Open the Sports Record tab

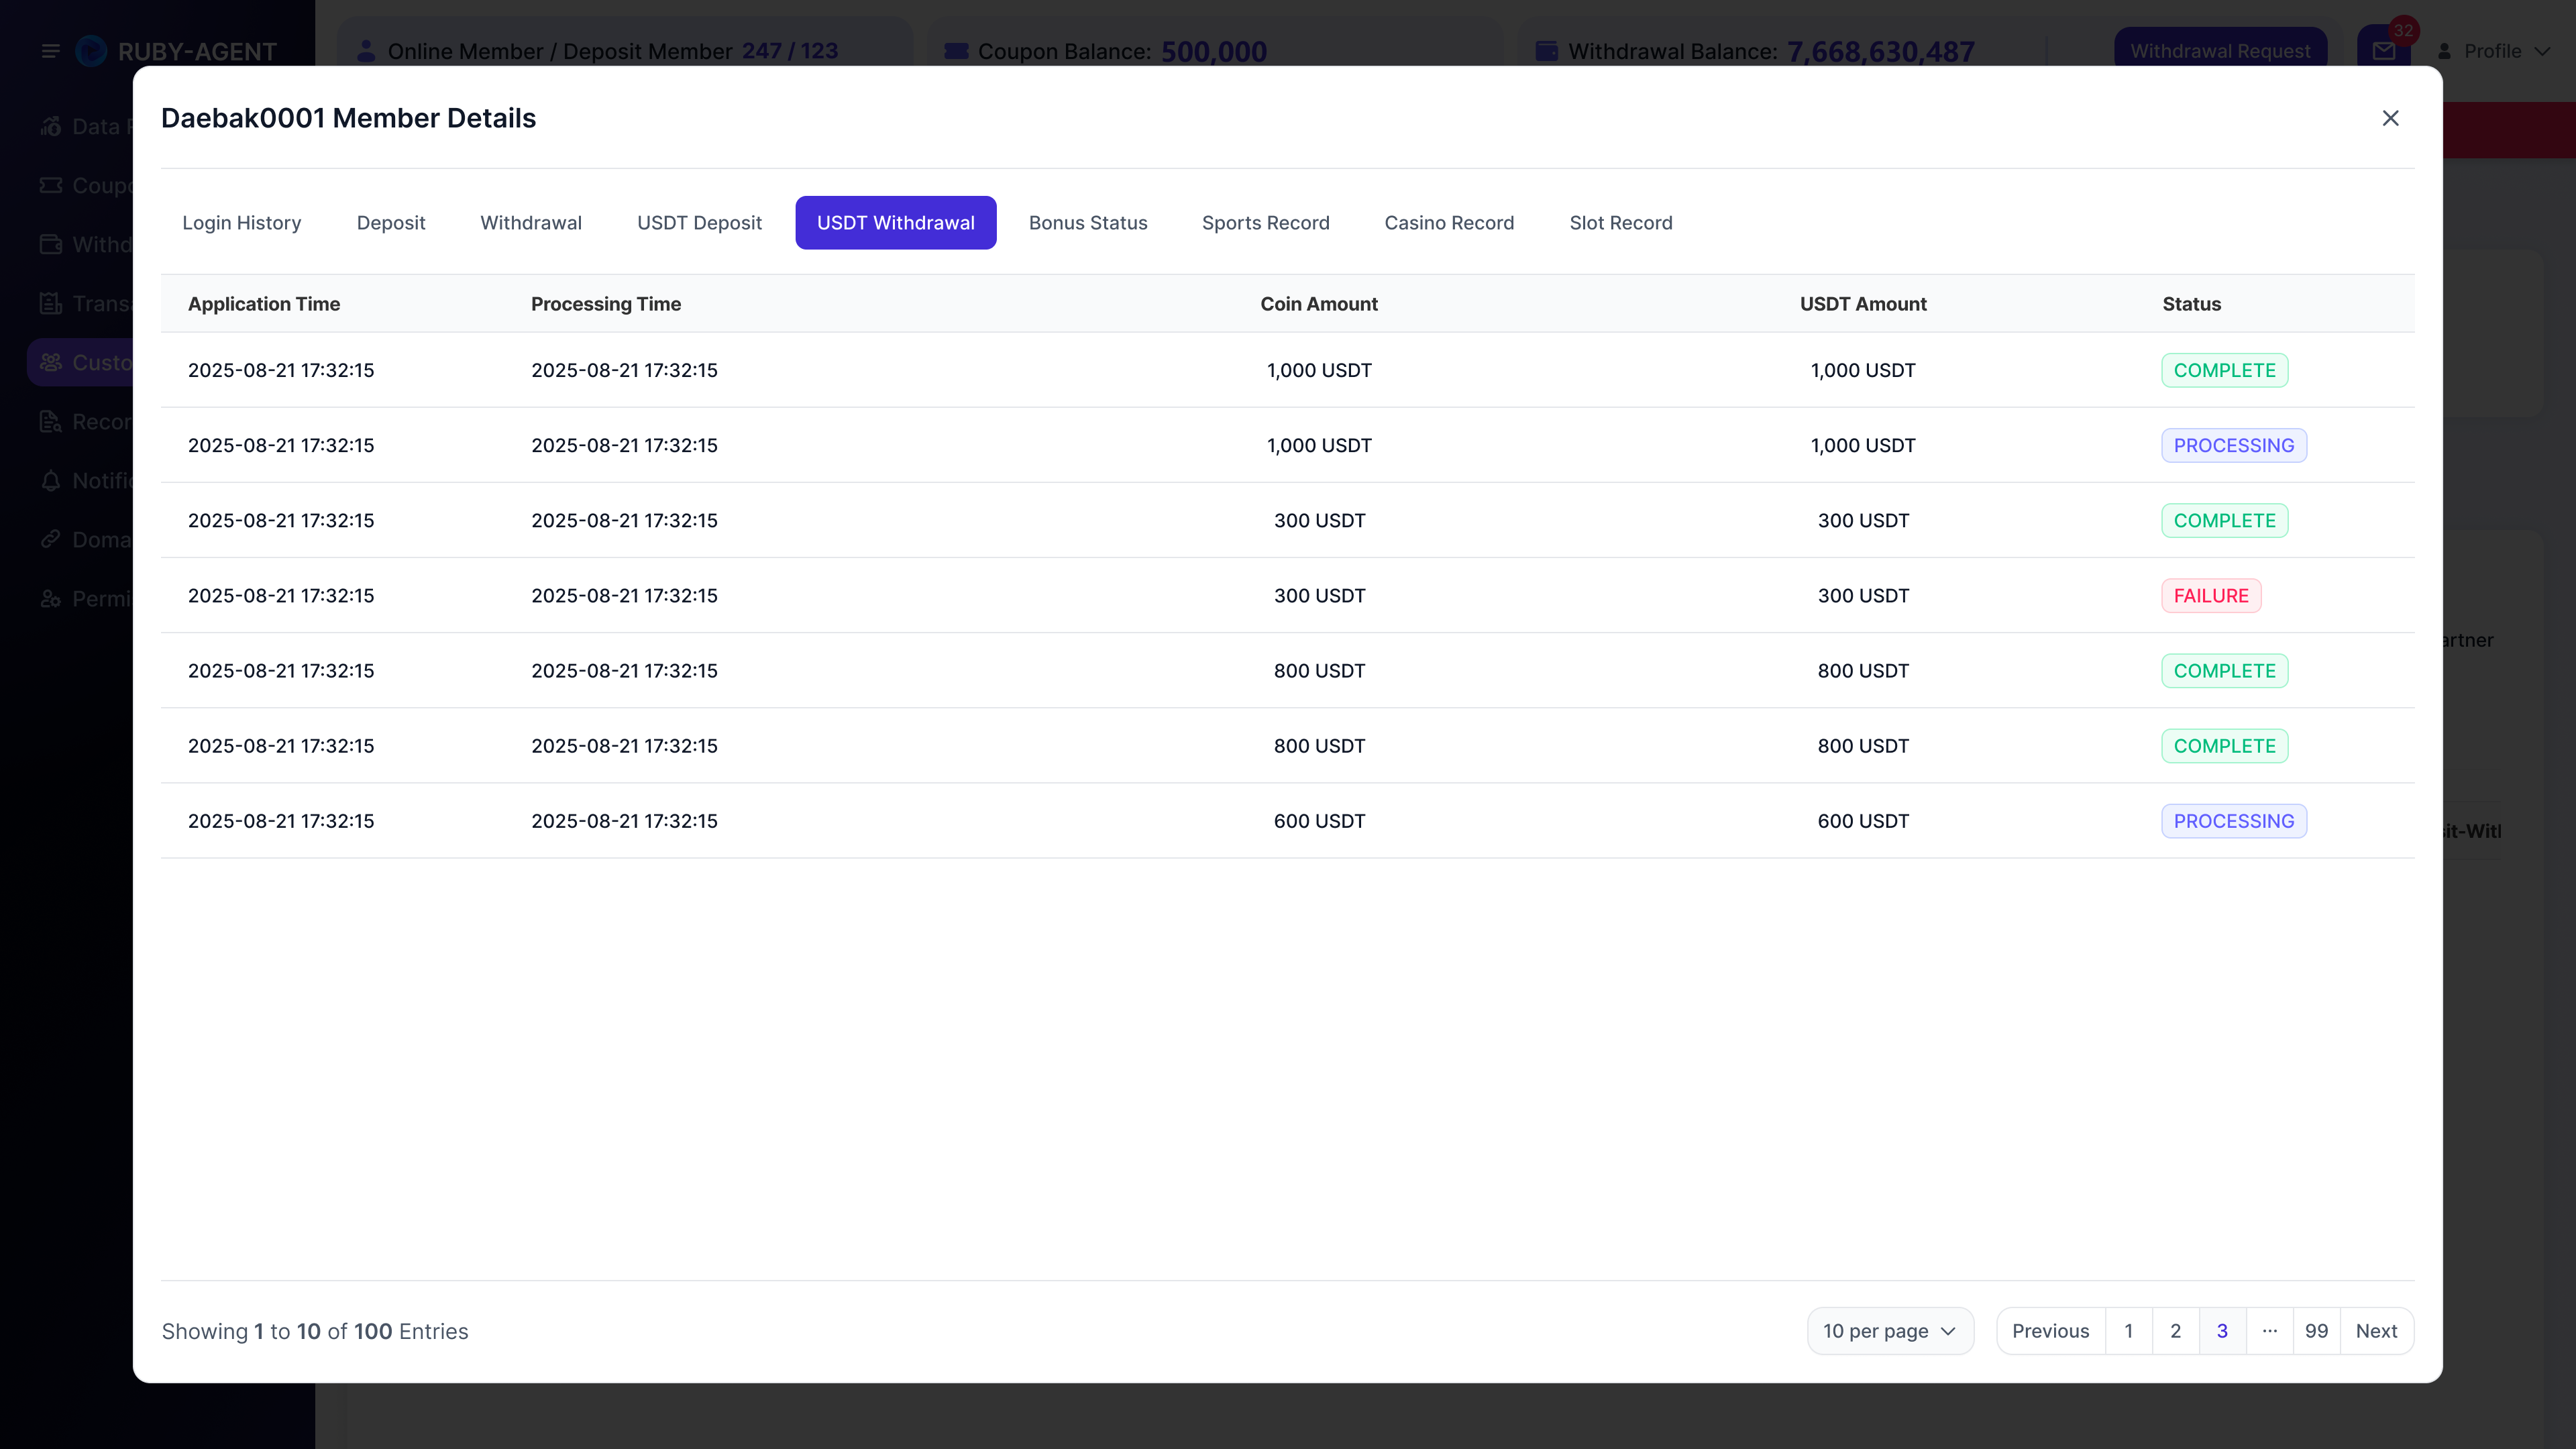1265,223
